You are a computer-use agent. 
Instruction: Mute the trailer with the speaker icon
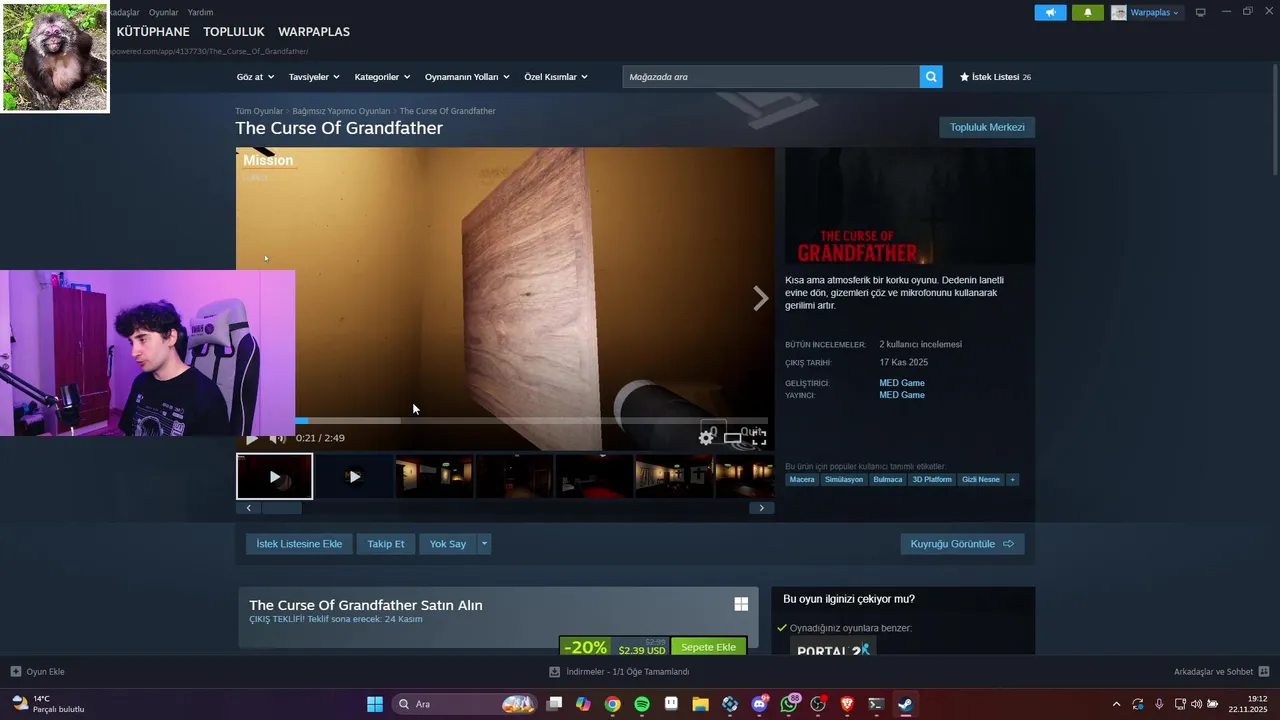(x=277, y=438)
